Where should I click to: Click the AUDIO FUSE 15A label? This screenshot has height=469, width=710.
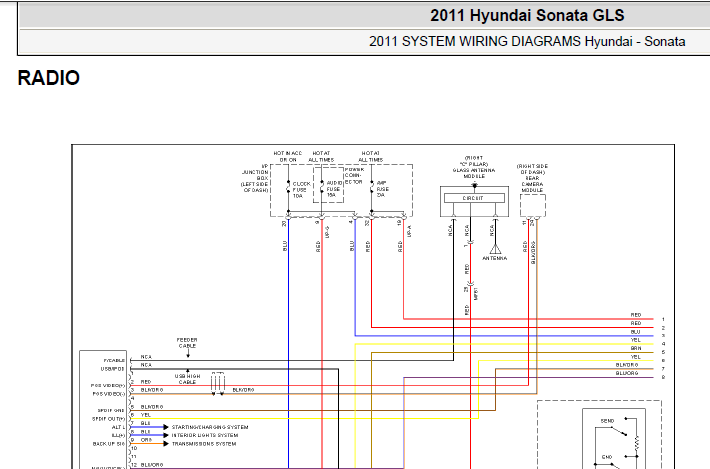(x=334, y=189)
